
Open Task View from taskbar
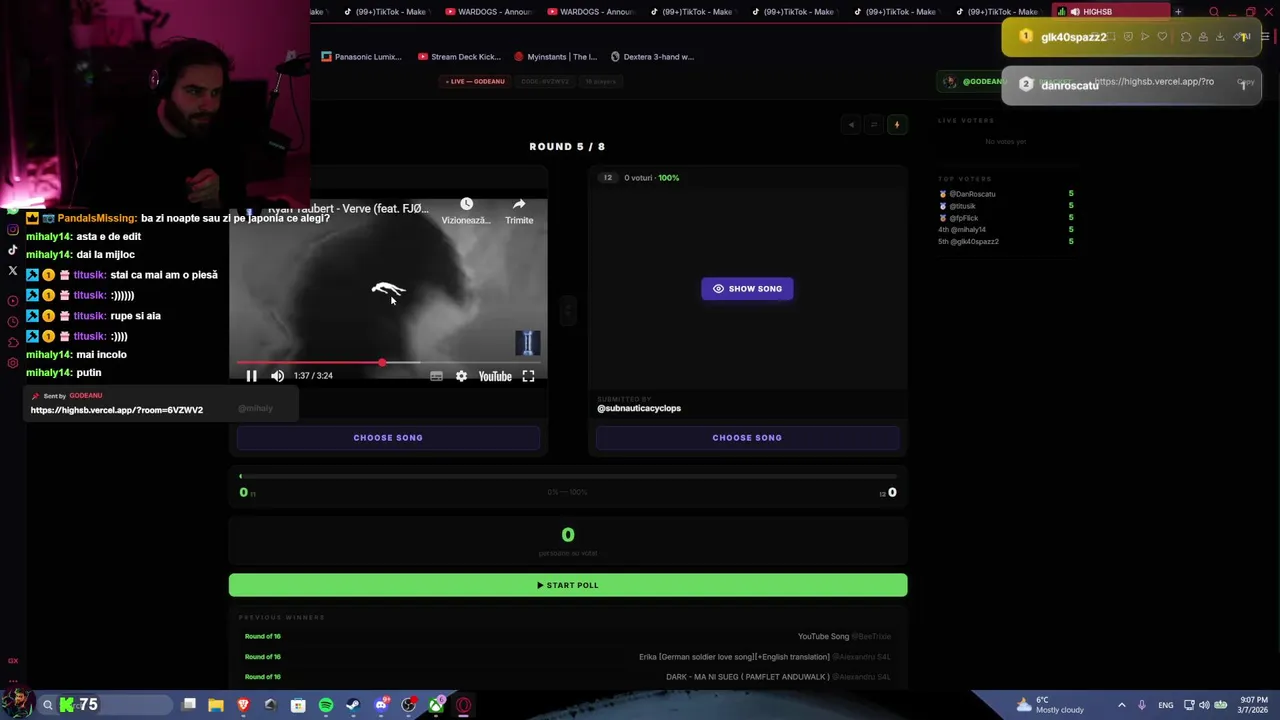(x=189, y=705)
